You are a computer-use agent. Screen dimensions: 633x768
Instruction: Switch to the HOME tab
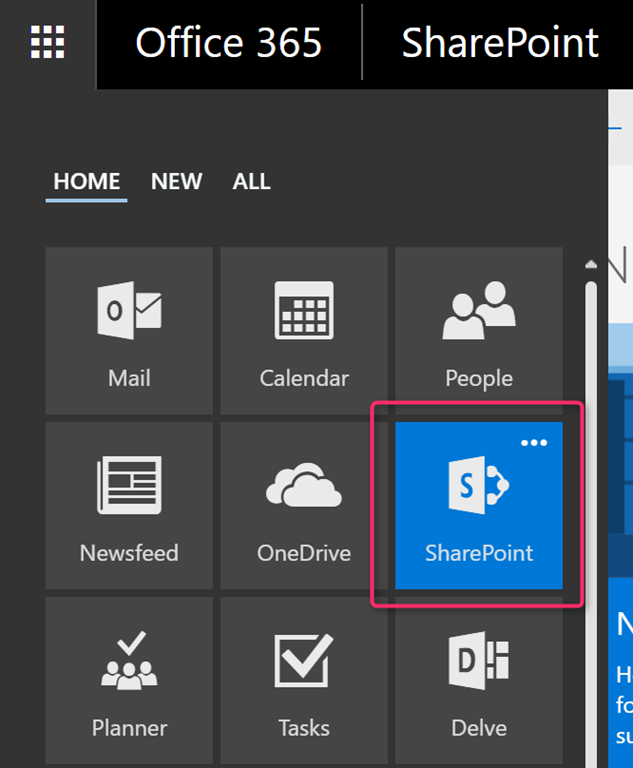86,182
